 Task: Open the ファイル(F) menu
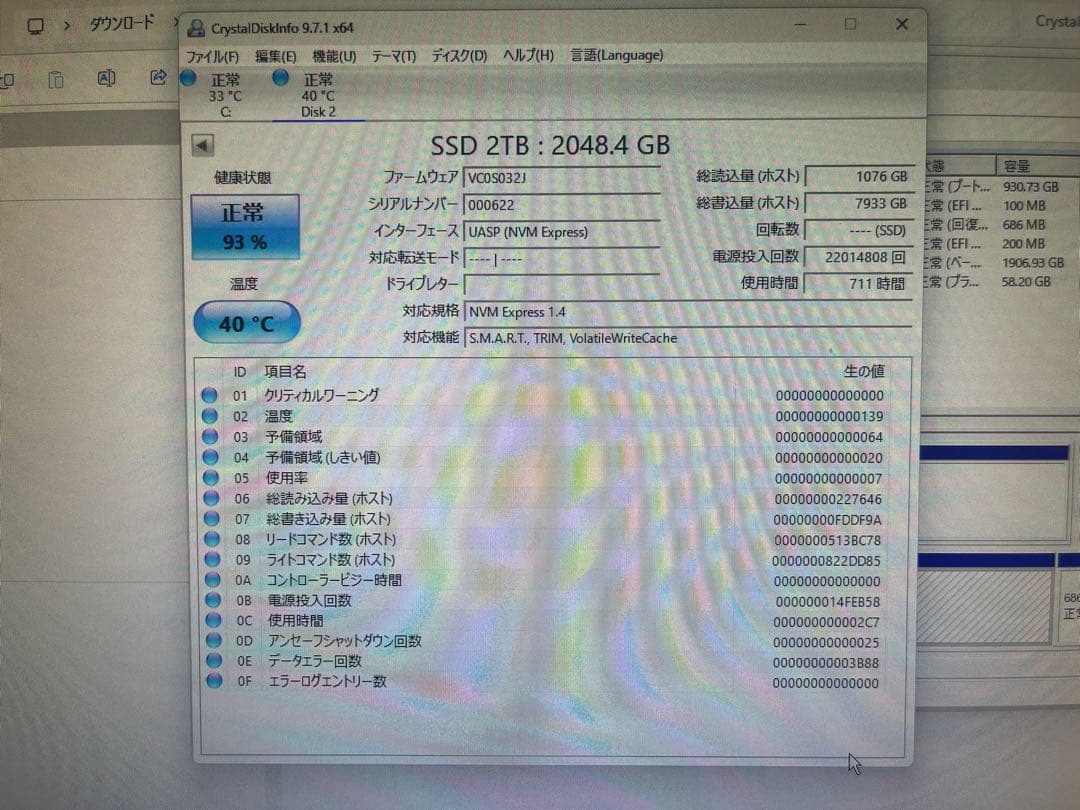point(212,56)
